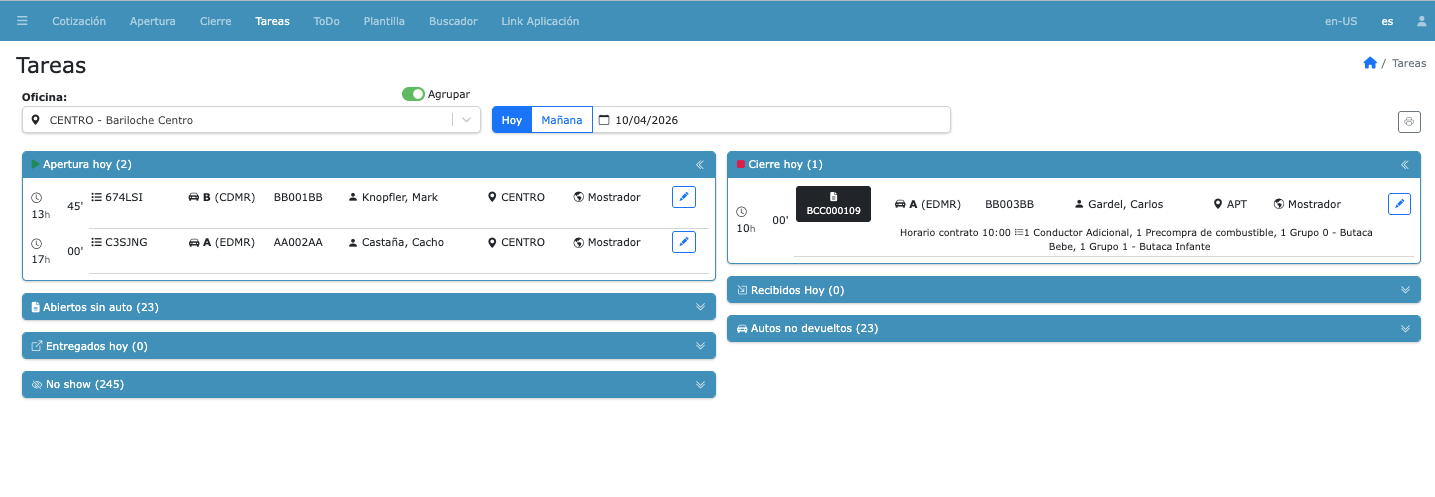Collapse the Cierre hoy panel
This screenshot has height=497, width=1435.
[1405, 164]
